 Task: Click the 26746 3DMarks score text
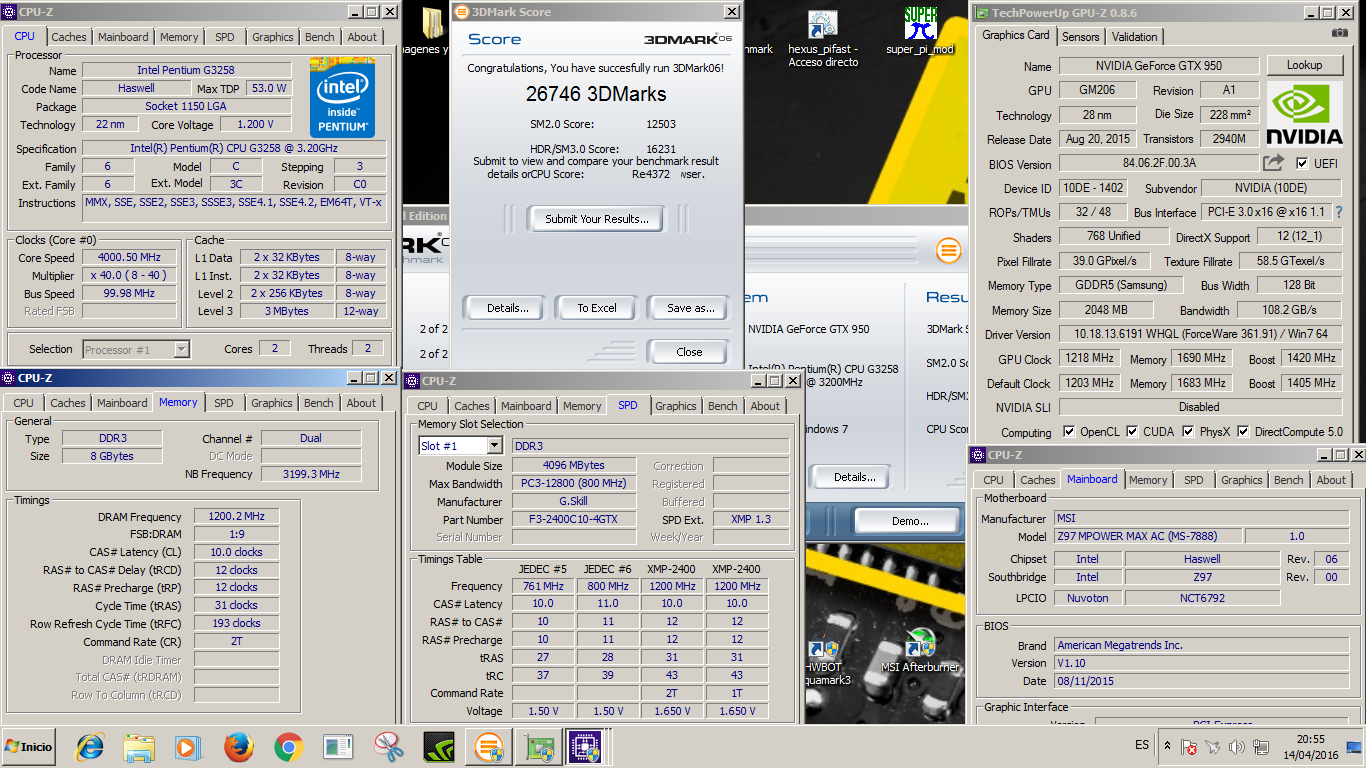(x=596, y=94)
